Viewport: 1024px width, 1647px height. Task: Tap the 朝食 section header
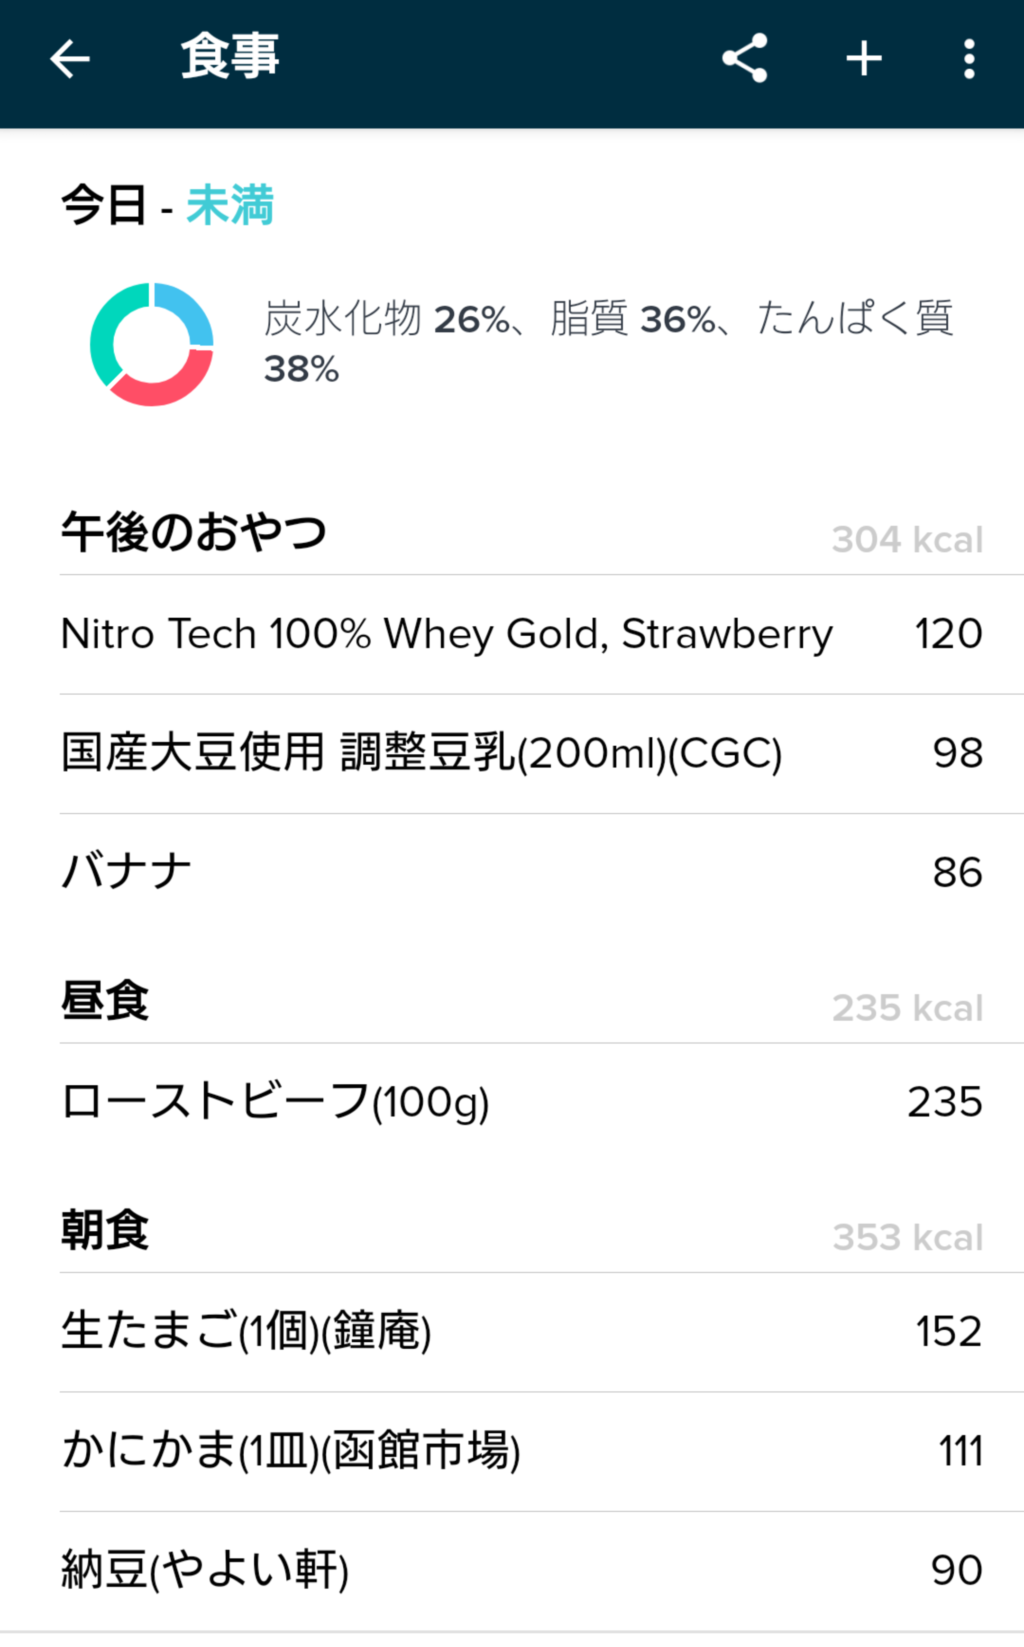click(105, 1230)
